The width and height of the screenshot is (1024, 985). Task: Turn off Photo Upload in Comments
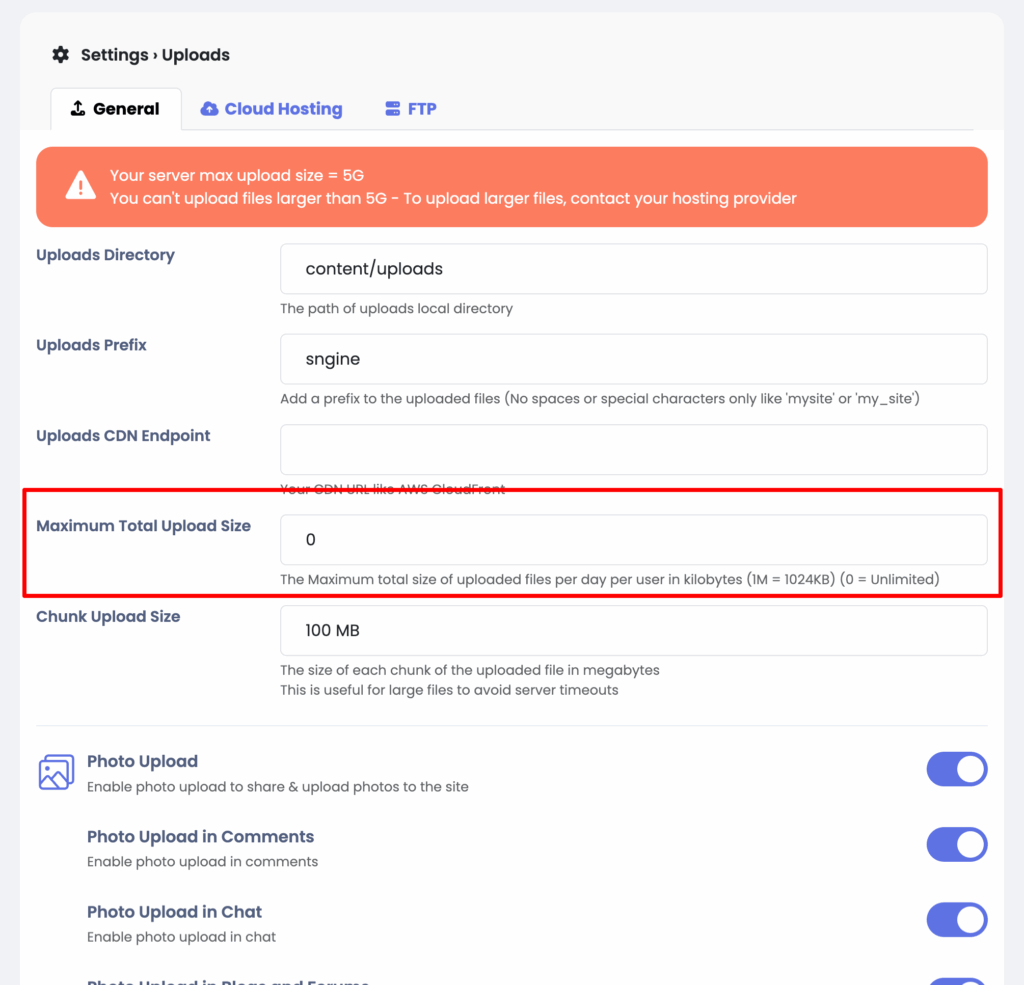[956, 844]
